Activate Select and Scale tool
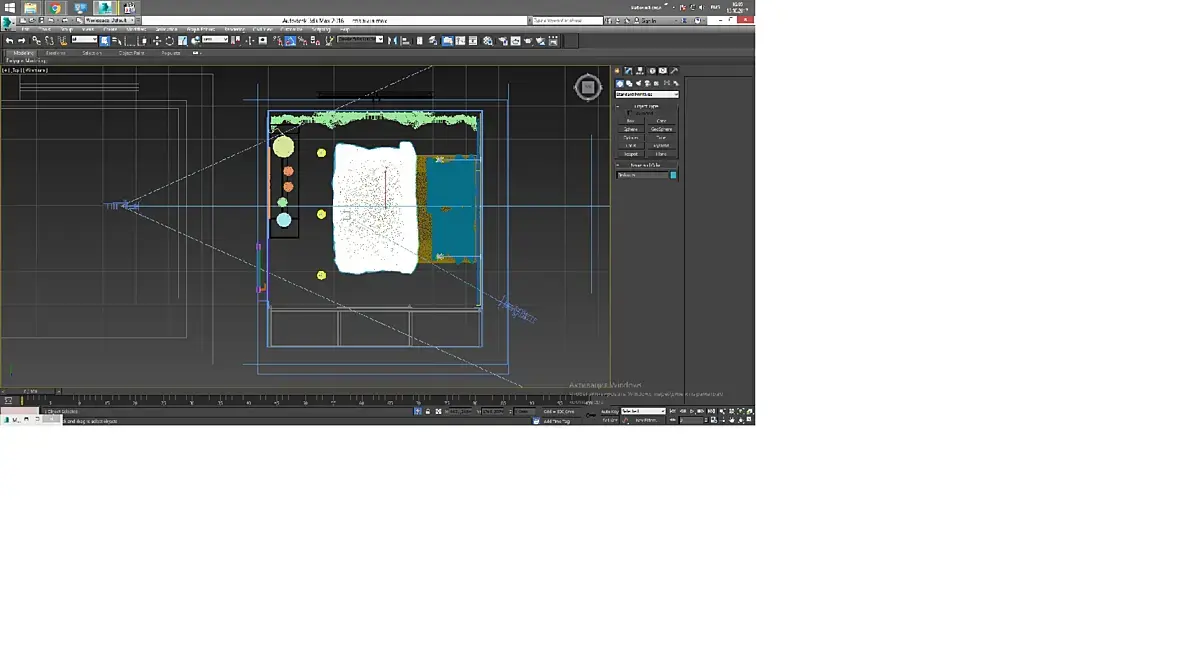The image size is (1180, 664). tap(182, 41)
